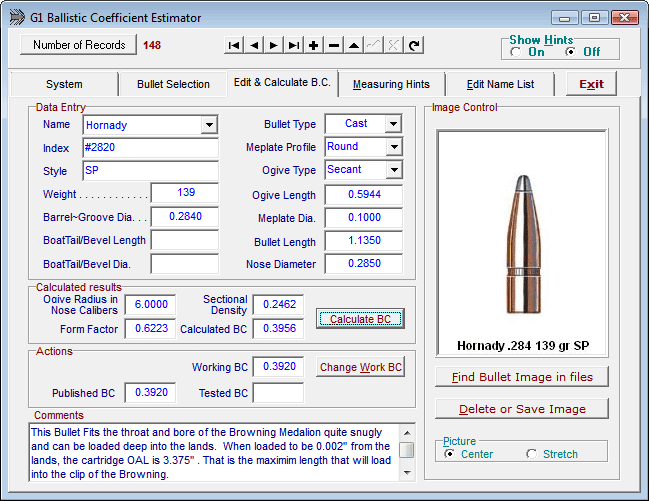Click Barrel~Groove Dia. field 0.2840

(185, 217)
